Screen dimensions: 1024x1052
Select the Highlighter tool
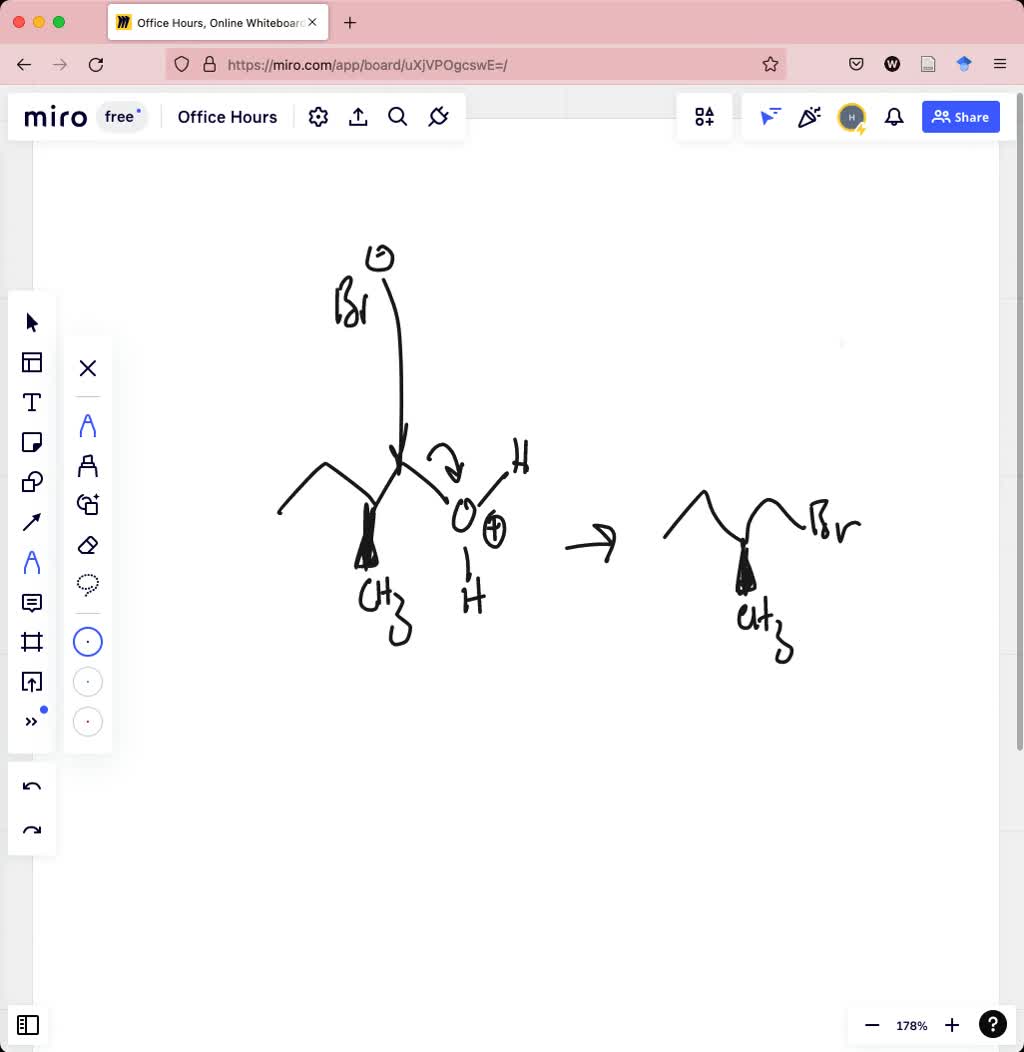[x=88, y=466]
